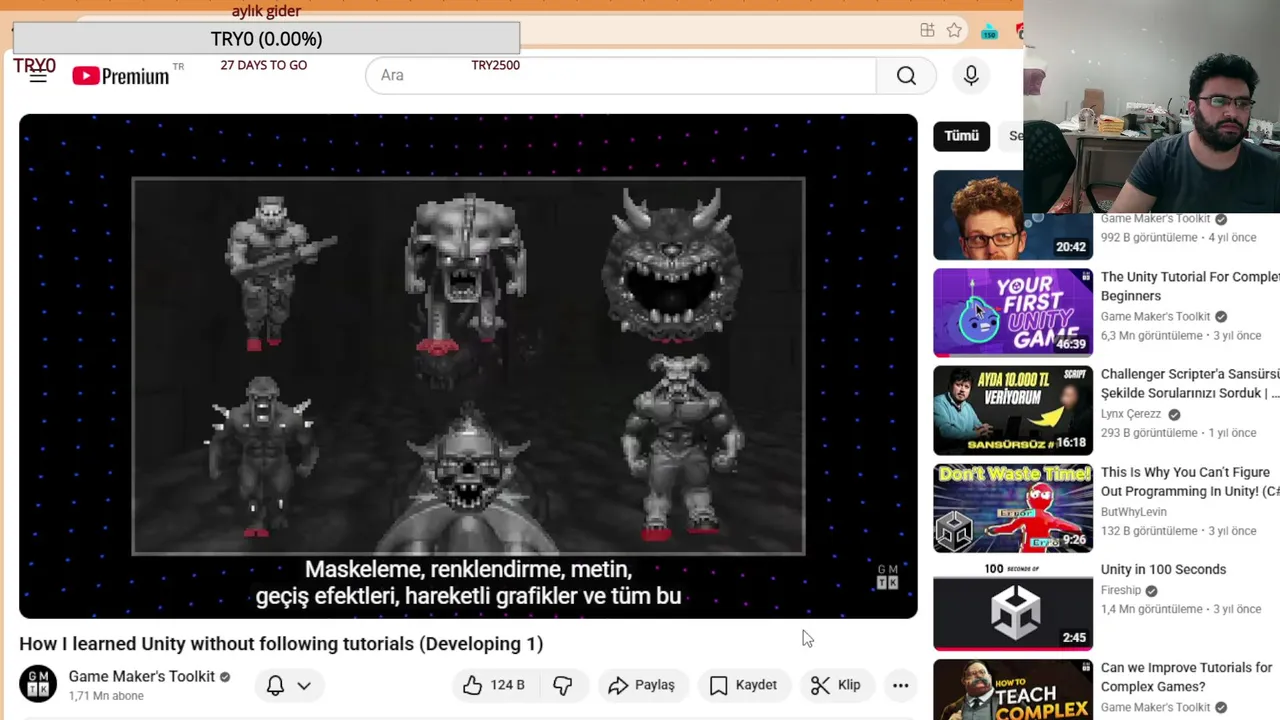
Task: Open Game Maker's Toolkit channel avatar
Action: click(38, 684)
